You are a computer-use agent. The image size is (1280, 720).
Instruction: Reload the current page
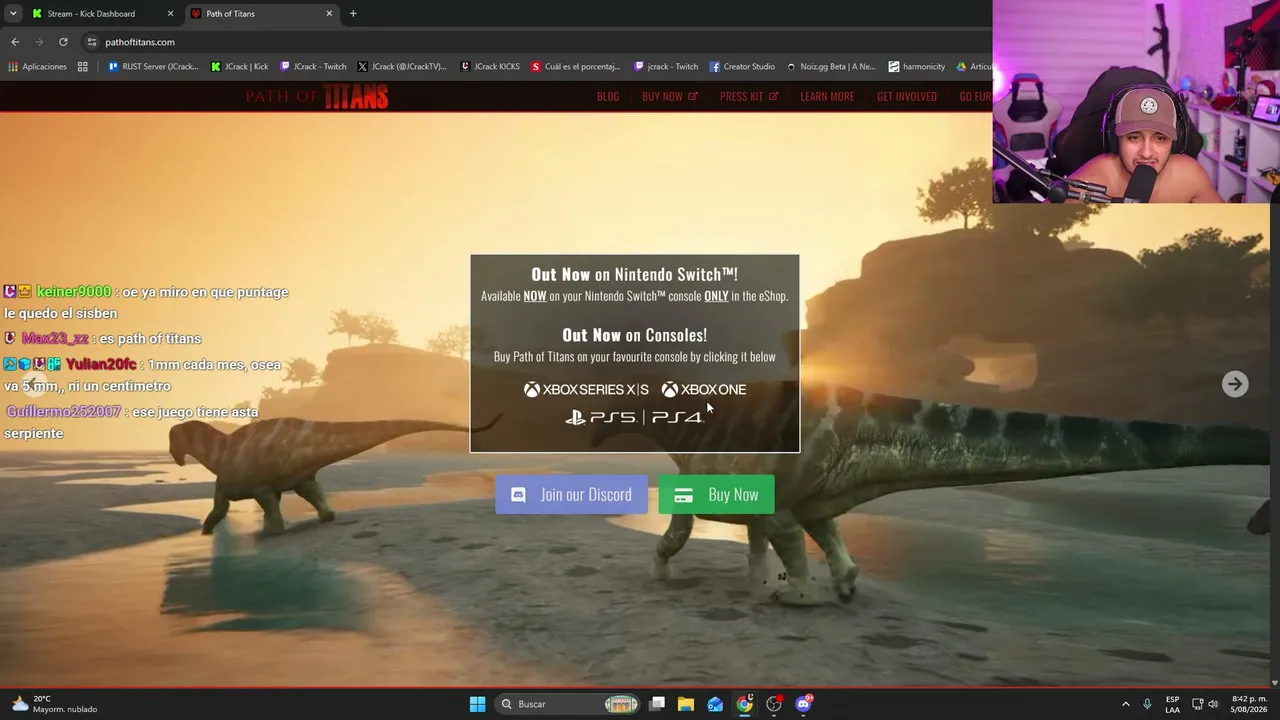click(x=63, y=42)
